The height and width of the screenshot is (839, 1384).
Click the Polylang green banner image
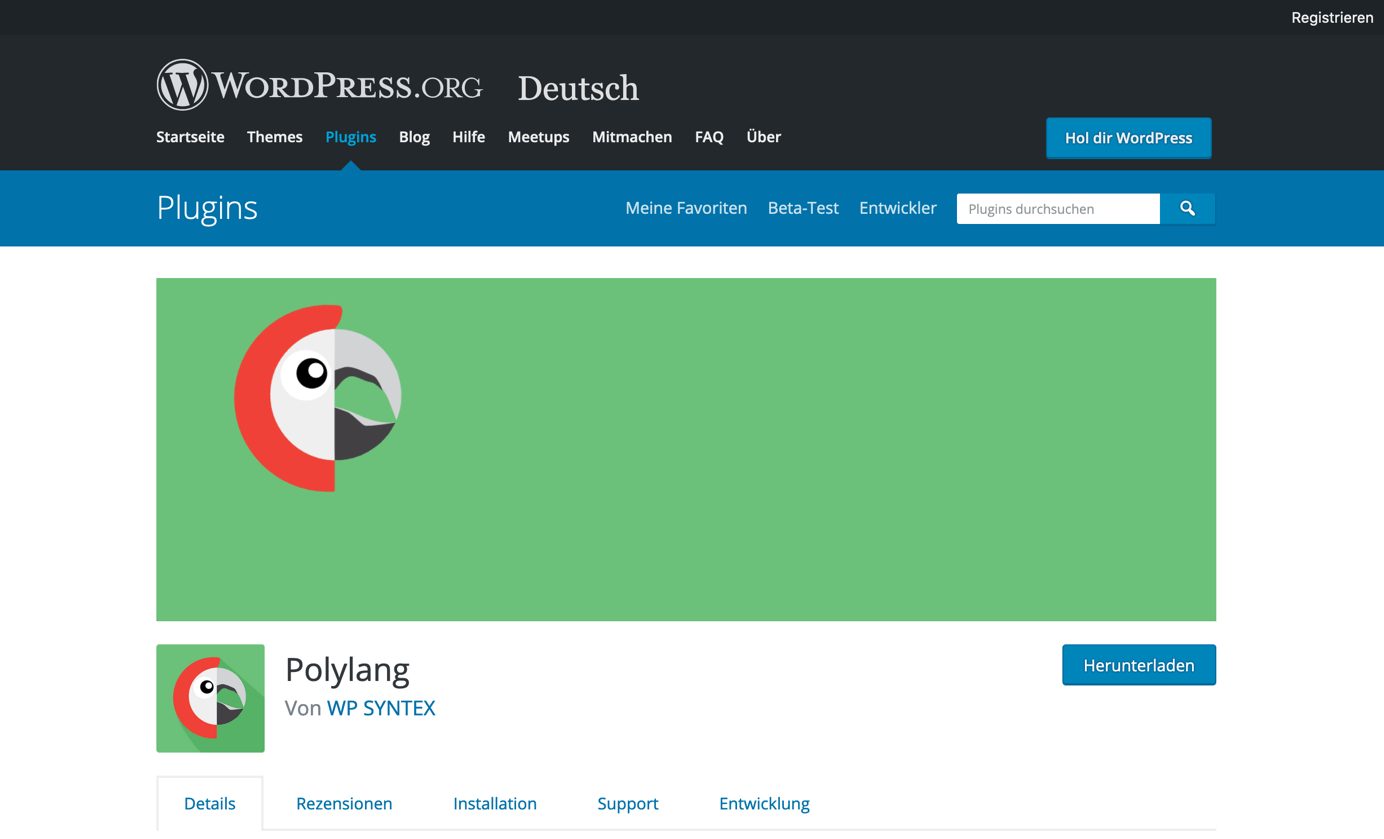tap(686, 449)
